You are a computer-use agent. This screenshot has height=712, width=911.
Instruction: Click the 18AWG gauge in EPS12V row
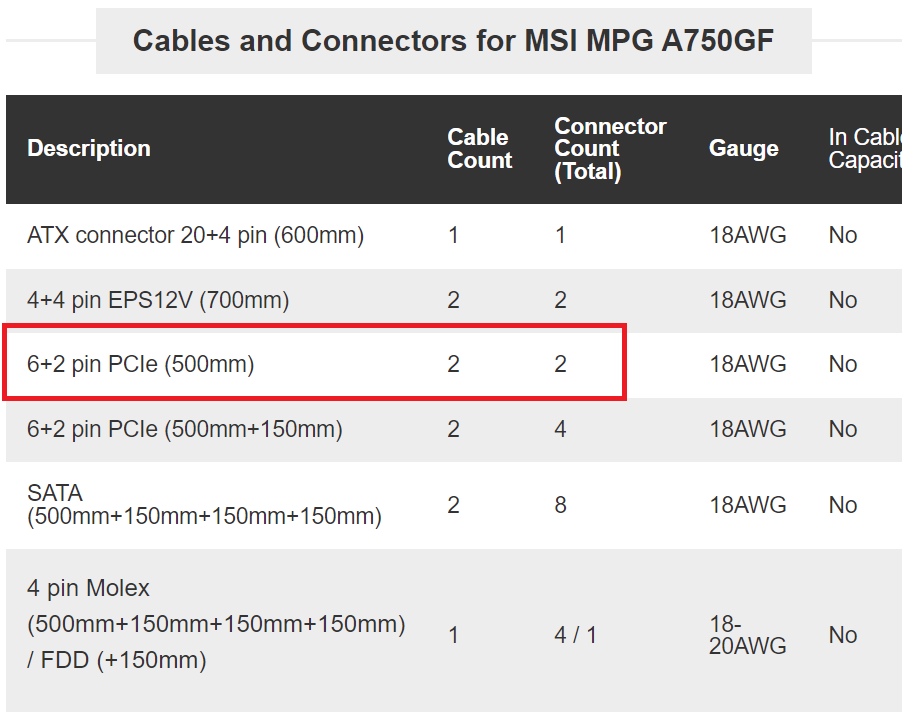pos(747,300)
